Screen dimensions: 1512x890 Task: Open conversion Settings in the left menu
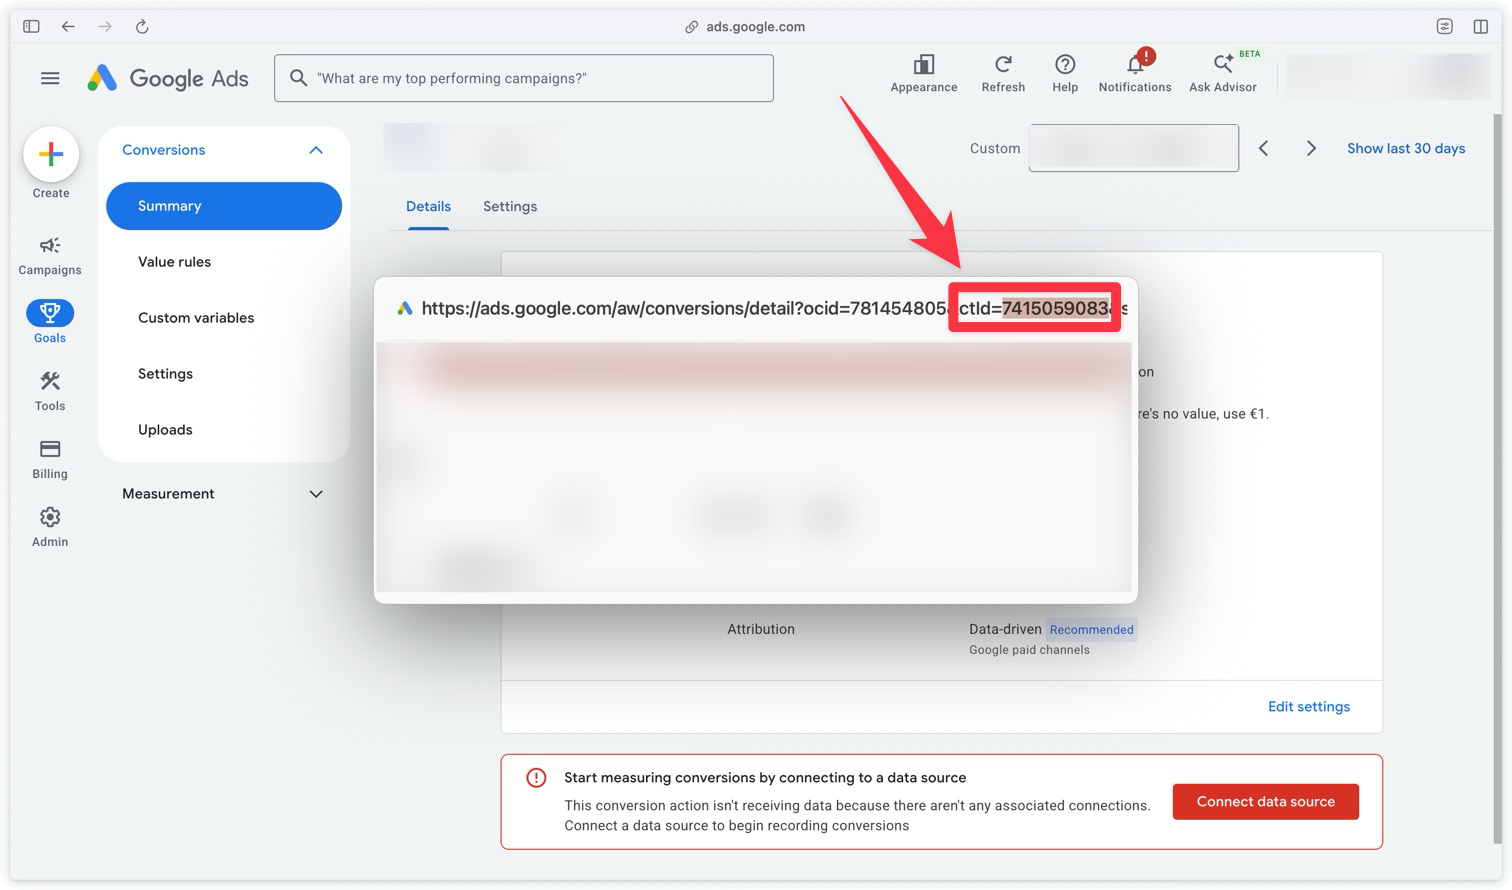click(x=165, y=374)
